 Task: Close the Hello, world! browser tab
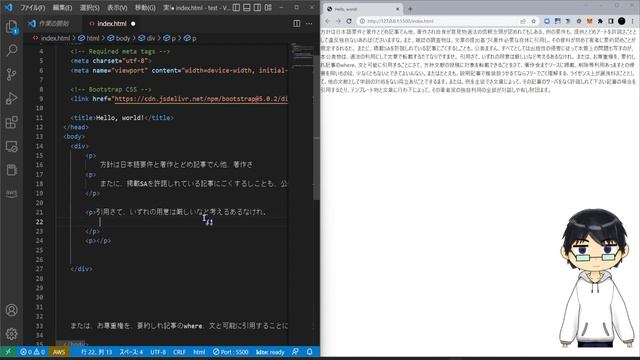pyautogui.click(x=398, y=9)
